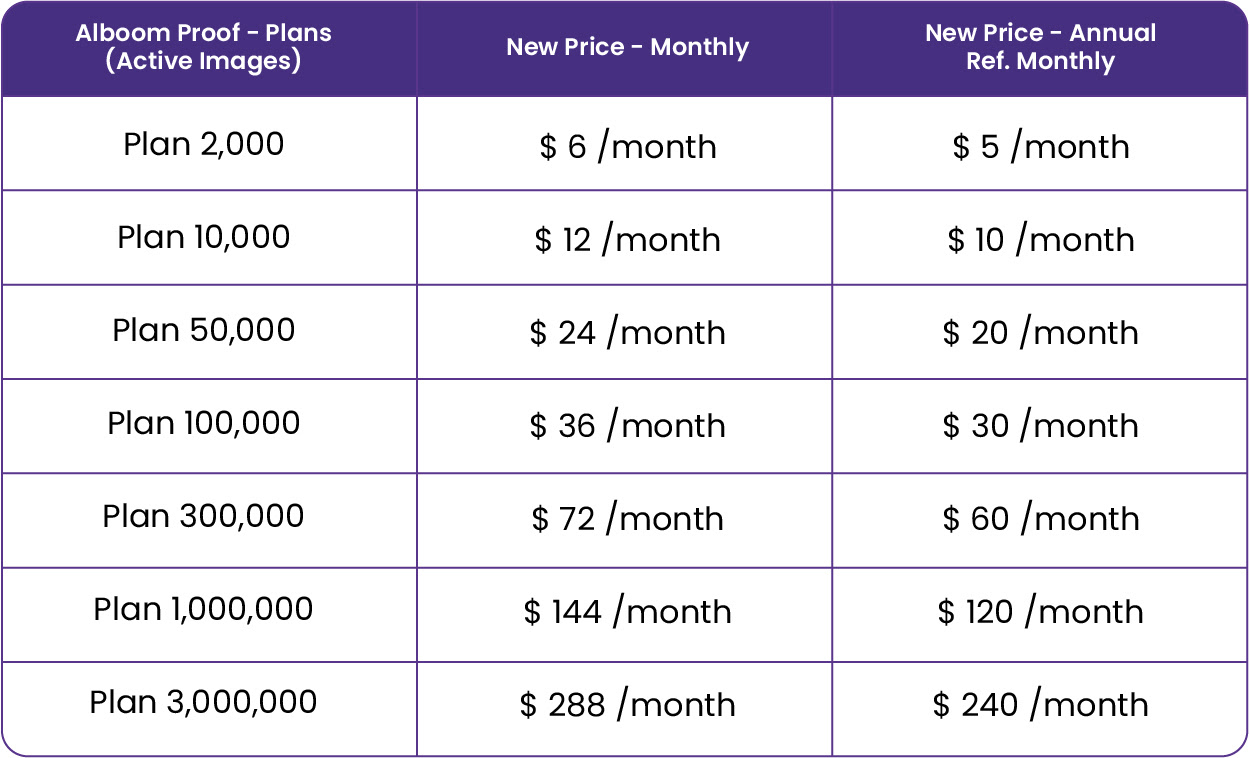The height and width of the screenshot is (758, 1249).
Task: Click the $ 120 /month annual price
Action: tap(1040, 612)
